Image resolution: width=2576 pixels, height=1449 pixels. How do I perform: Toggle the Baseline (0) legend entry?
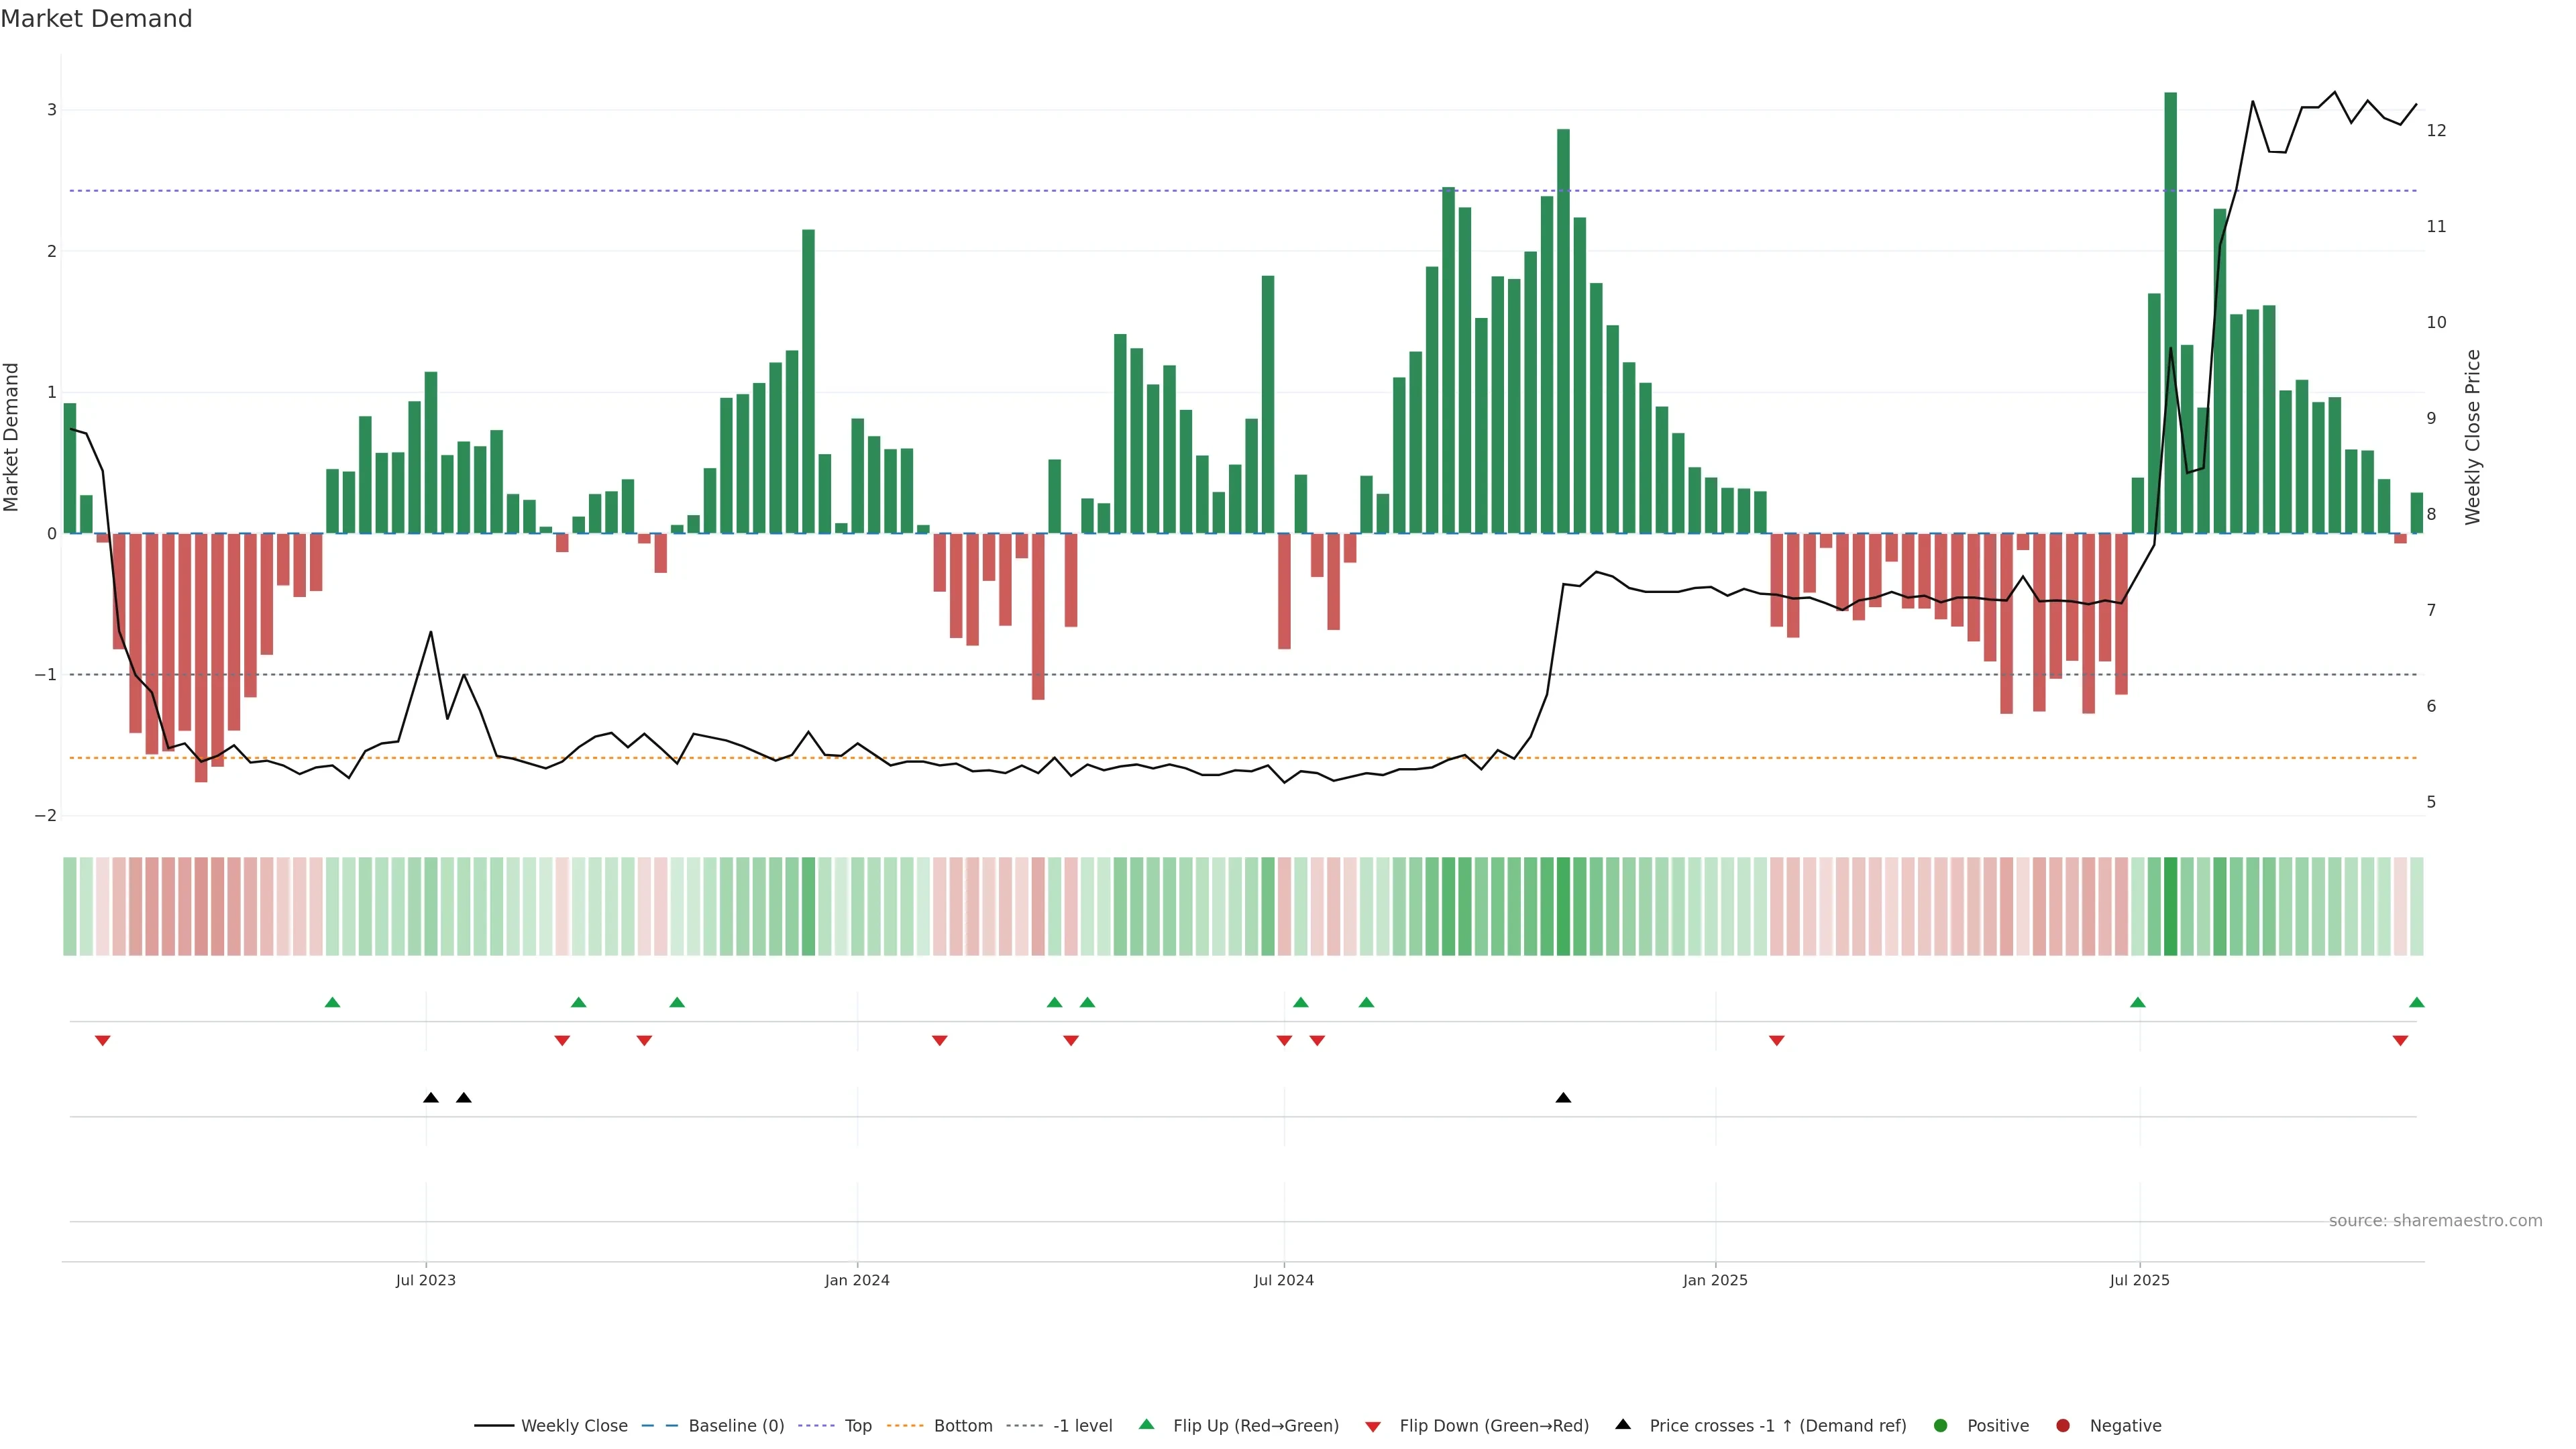coord(735,1425)
